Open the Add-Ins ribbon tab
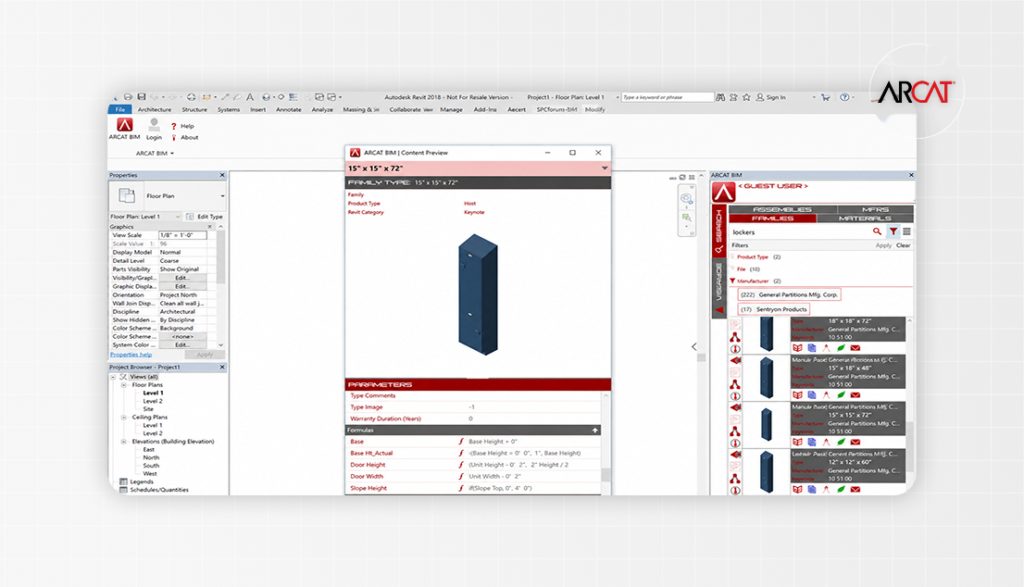Viewport: 1024px width, 587px height. coord(485,110)
